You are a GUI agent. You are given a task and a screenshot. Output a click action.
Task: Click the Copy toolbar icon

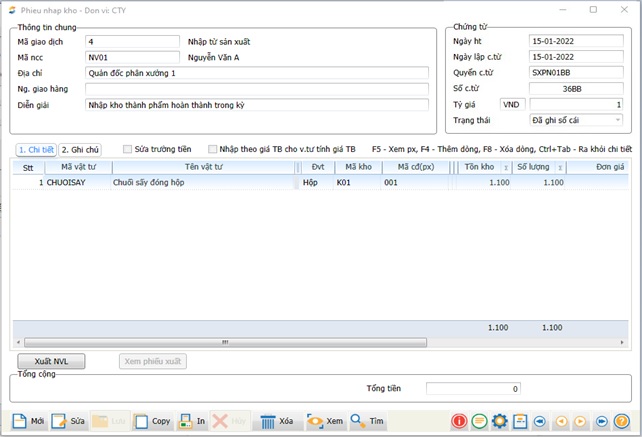pyautogui.click(x=142, y=421)
